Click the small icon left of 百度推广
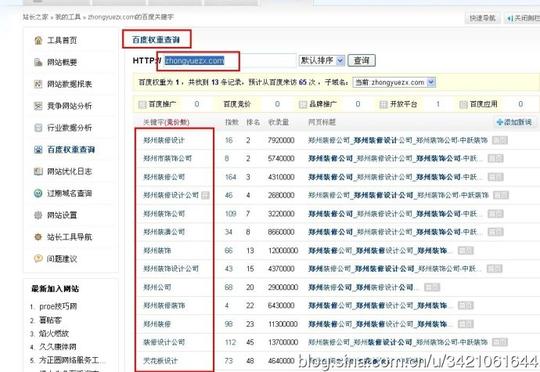Viewport: 540px width, 372px height. pyautogui.click(x=142, y=104)
